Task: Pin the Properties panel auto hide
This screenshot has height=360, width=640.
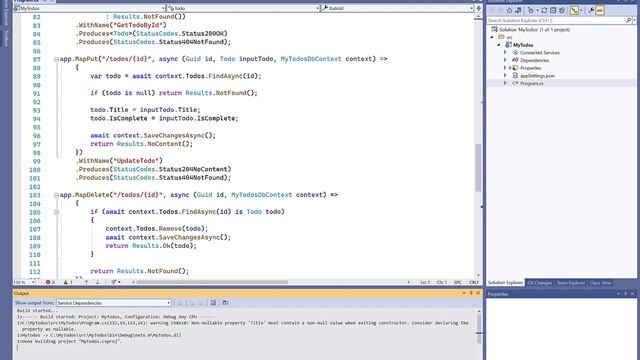Action: tap(625, 294)
